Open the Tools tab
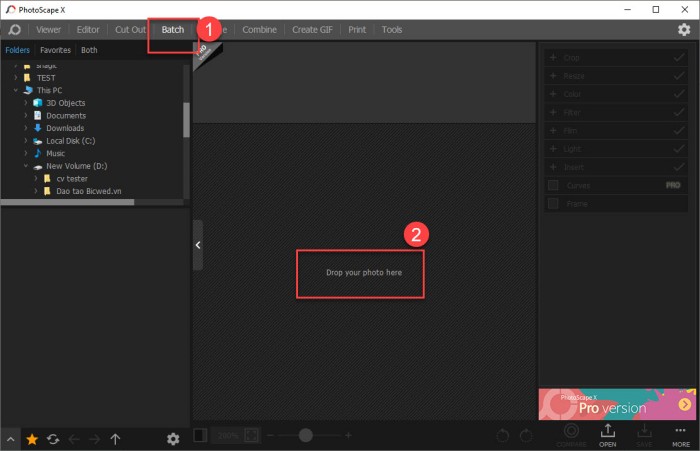This screenshot has height=451, width=700. click(392, 30)
